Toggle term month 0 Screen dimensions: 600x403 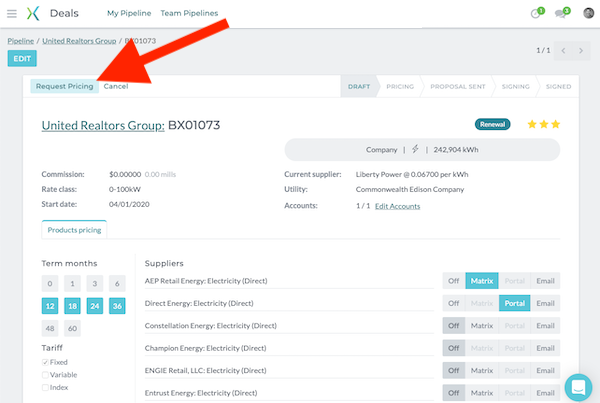(x=50, y=284)
